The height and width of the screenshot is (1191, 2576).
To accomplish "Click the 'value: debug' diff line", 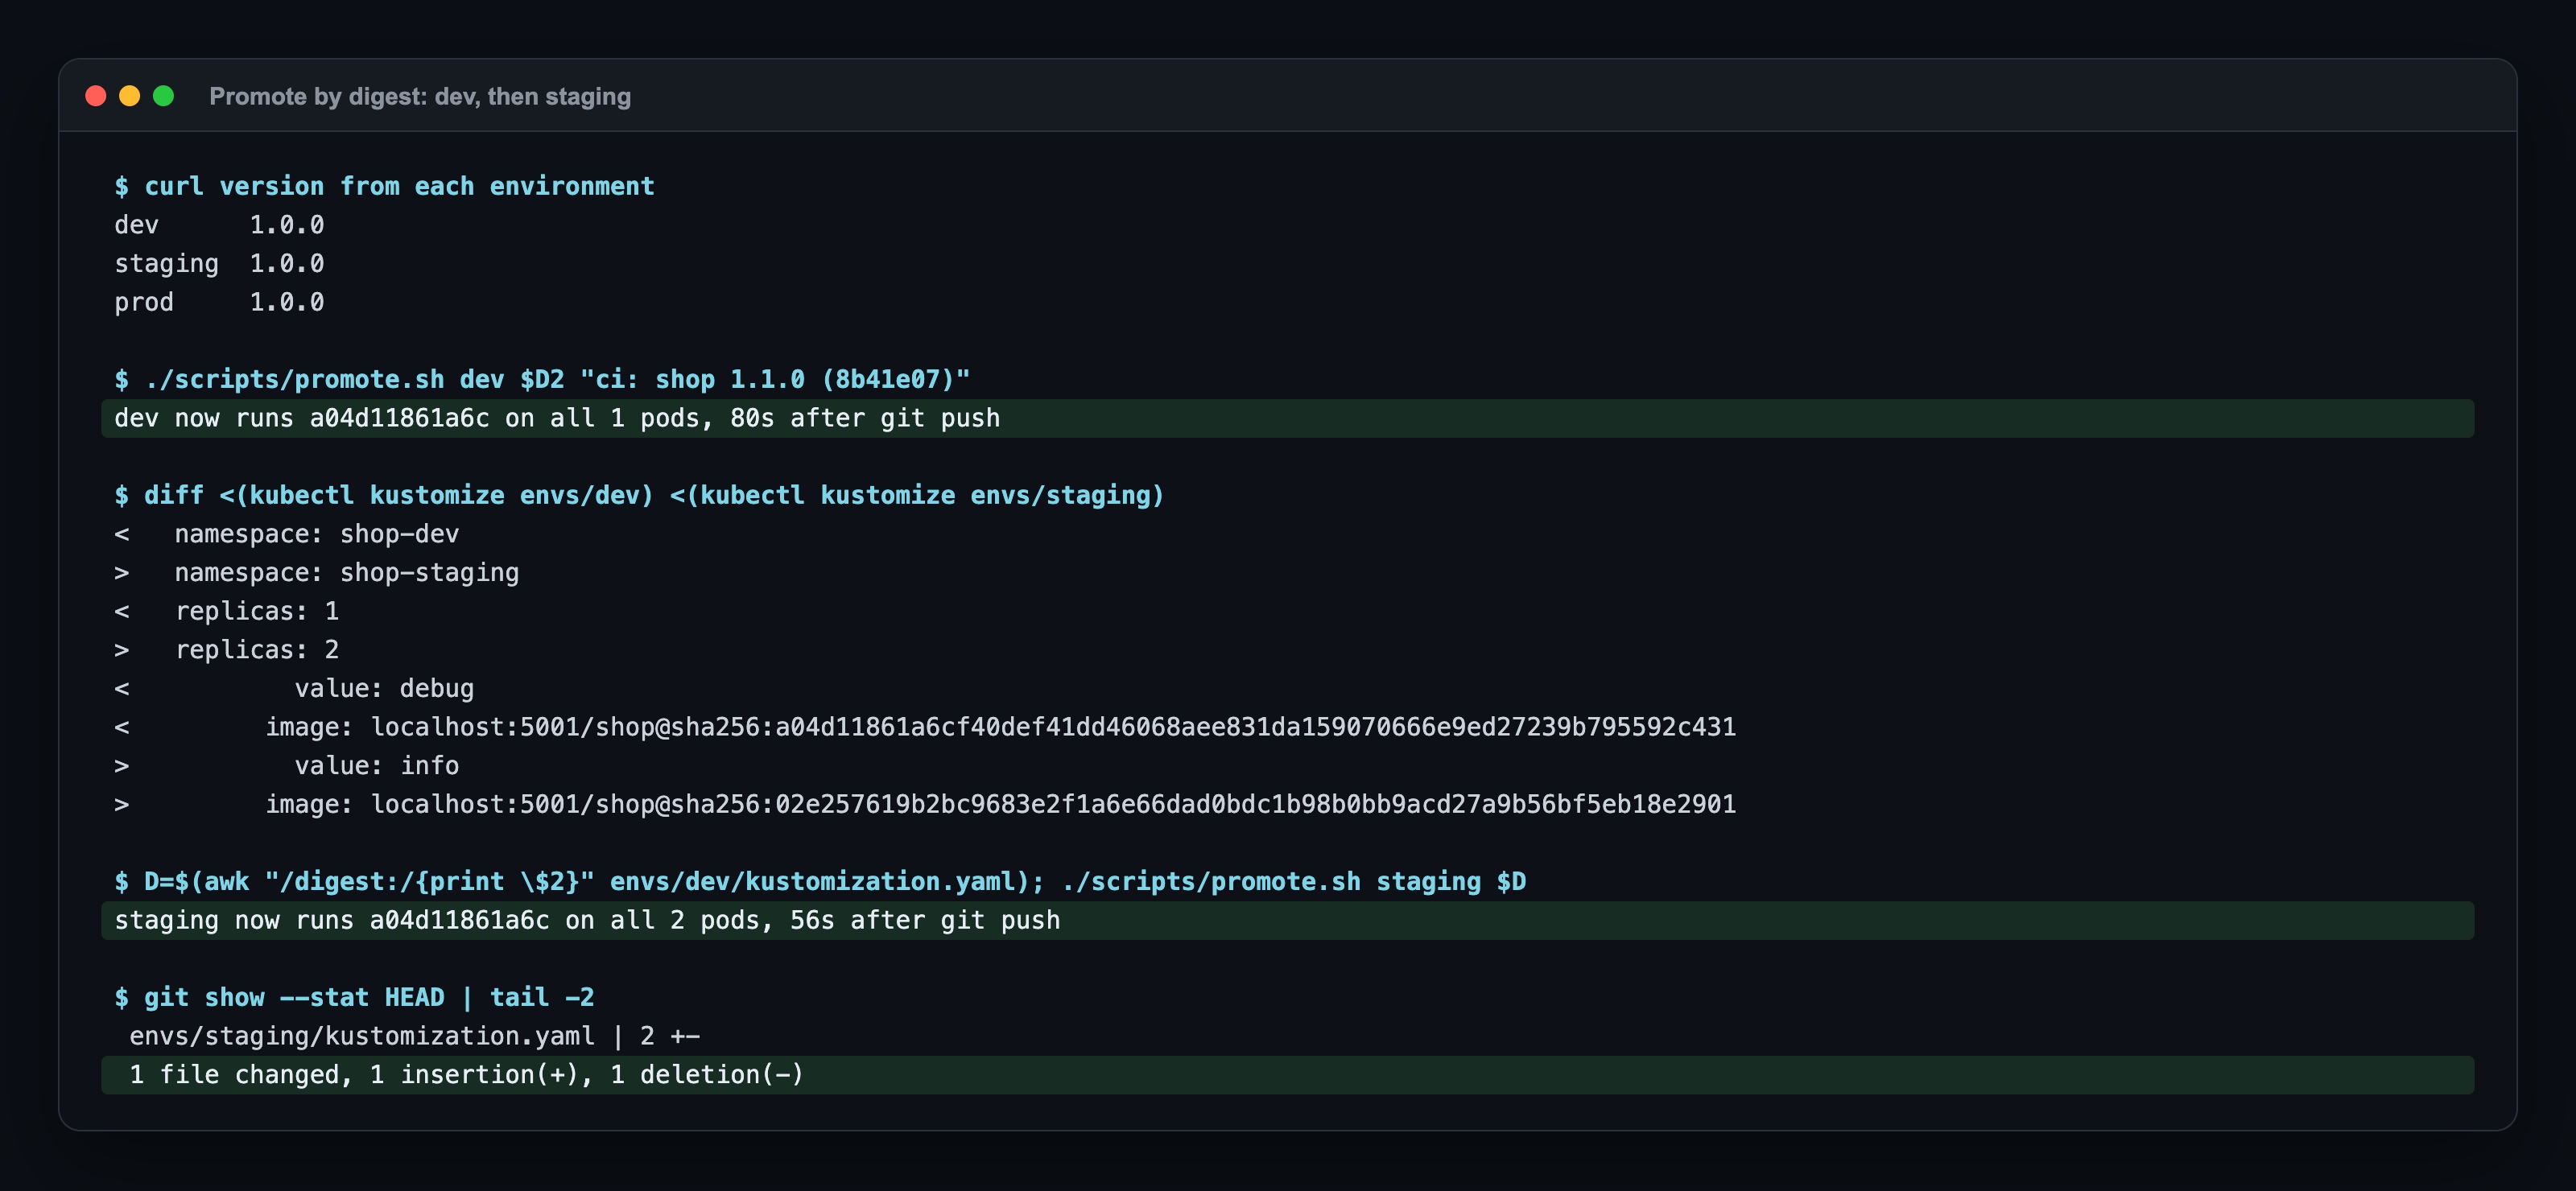I will tap(294, 688).
